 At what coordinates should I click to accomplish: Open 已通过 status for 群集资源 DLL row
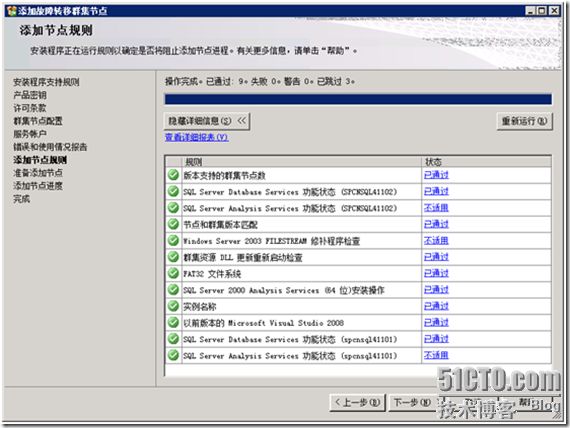pos(436,257)
